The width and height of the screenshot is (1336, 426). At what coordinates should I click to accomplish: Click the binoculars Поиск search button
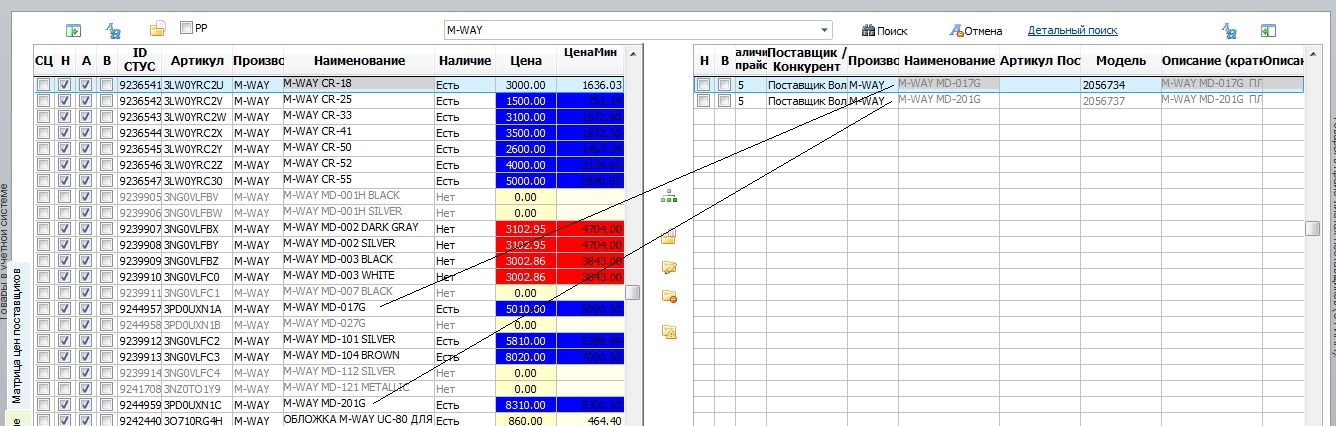click(x=885, y=31)
